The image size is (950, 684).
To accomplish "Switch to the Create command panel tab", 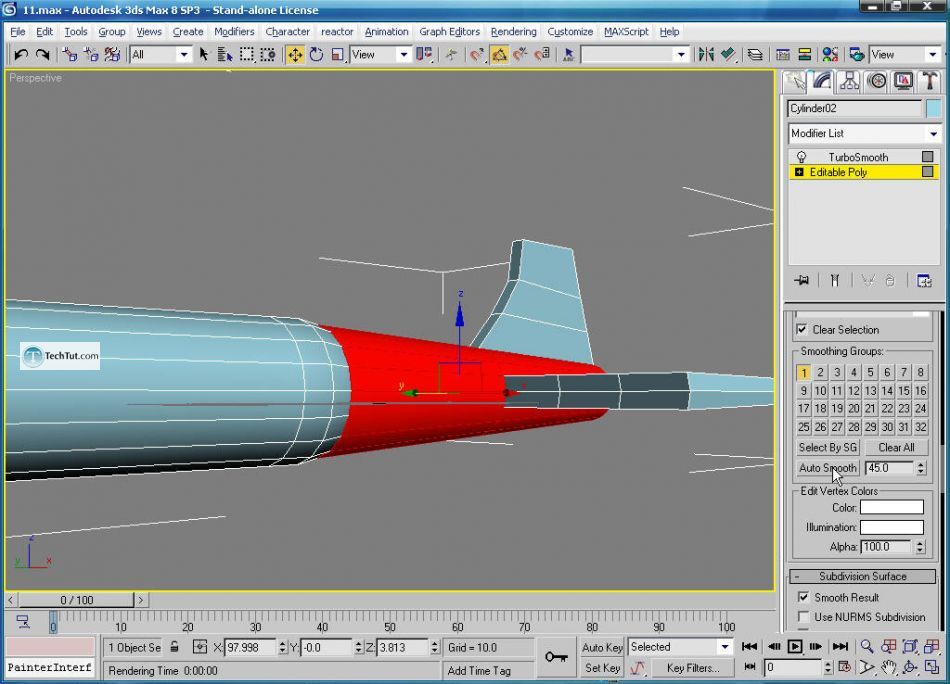I will tap(795, 82).
